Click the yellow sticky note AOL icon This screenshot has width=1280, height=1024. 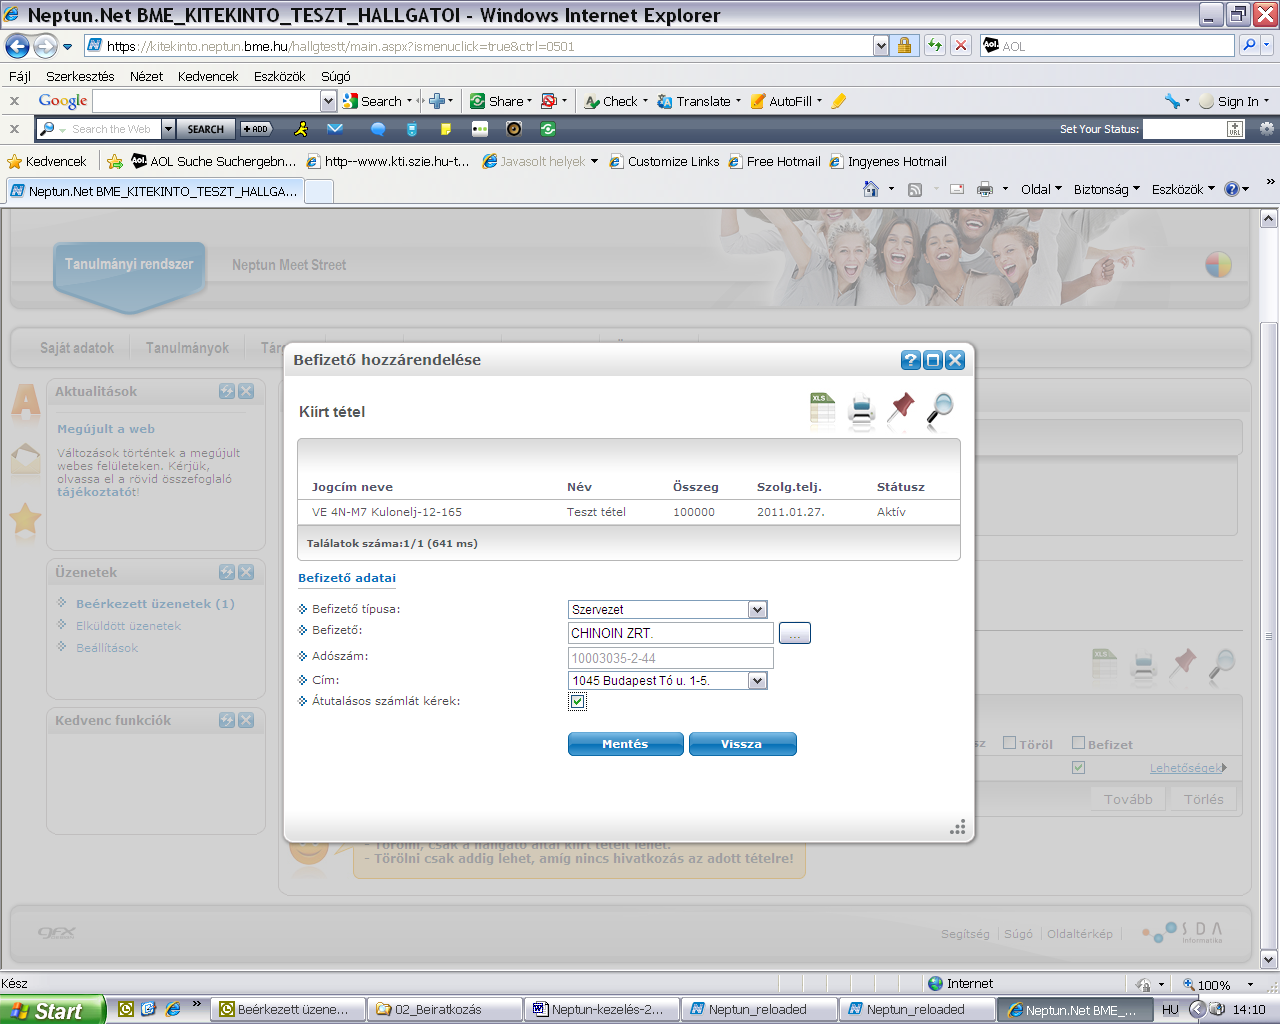coord(446,129)
